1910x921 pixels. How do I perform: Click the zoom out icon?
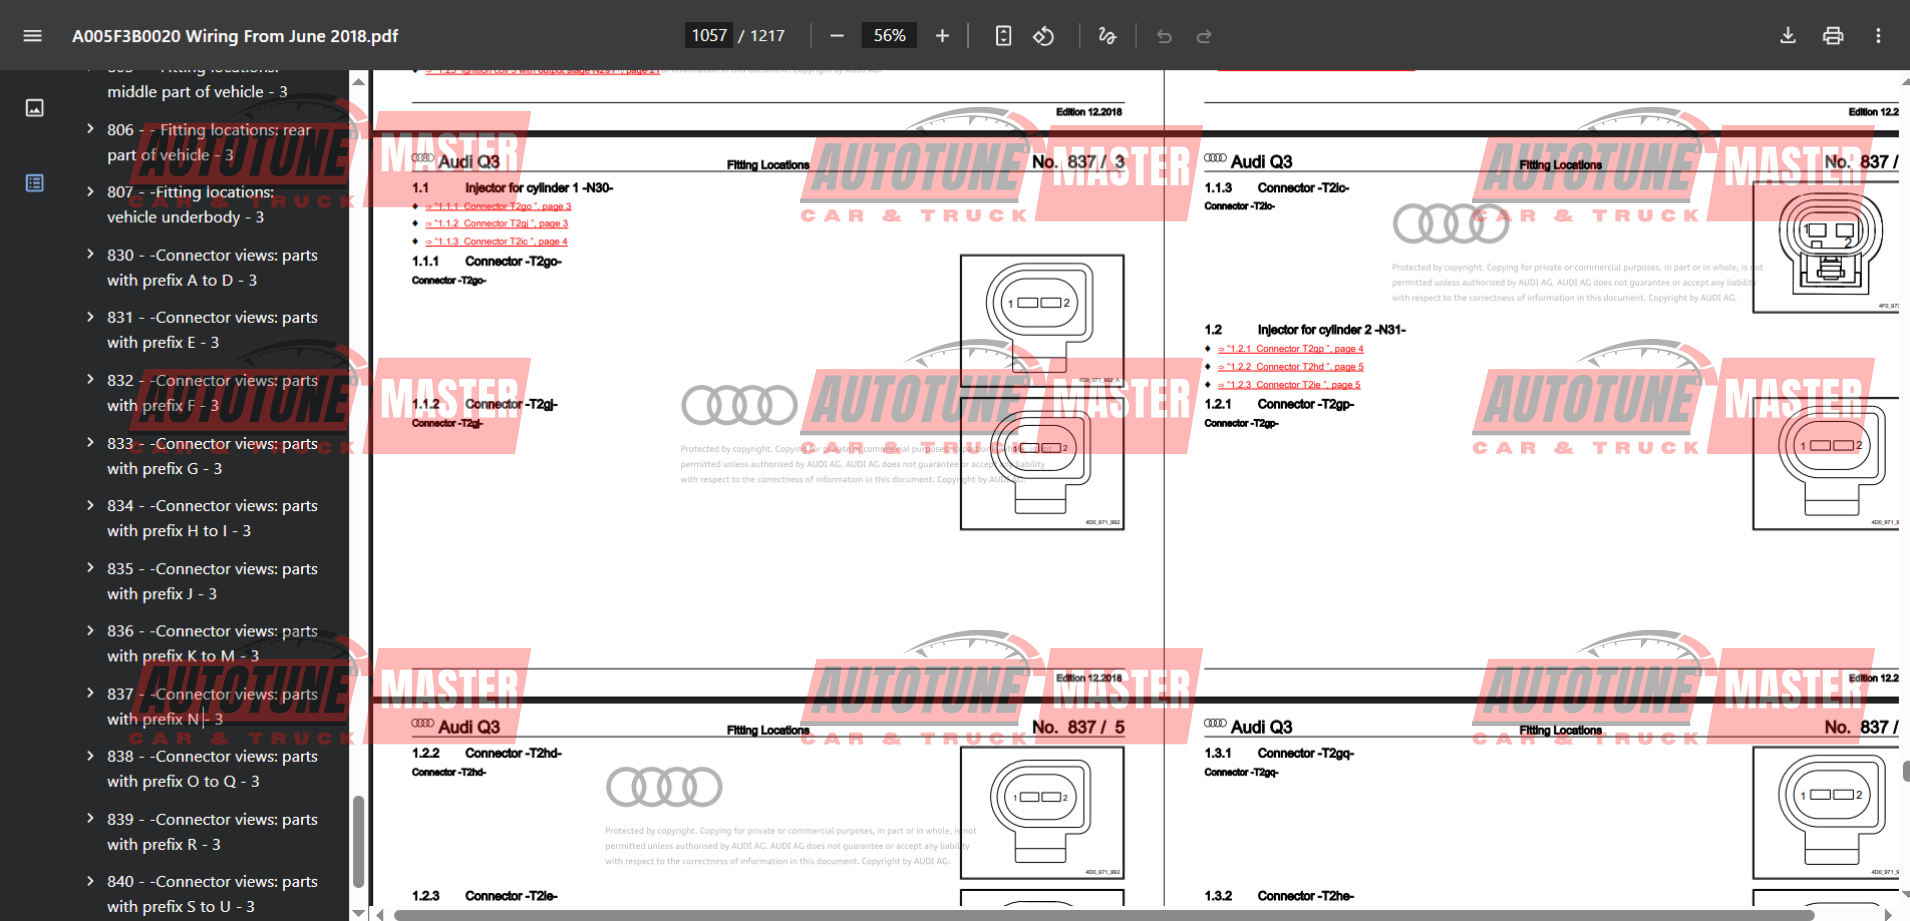pos(836,35)
